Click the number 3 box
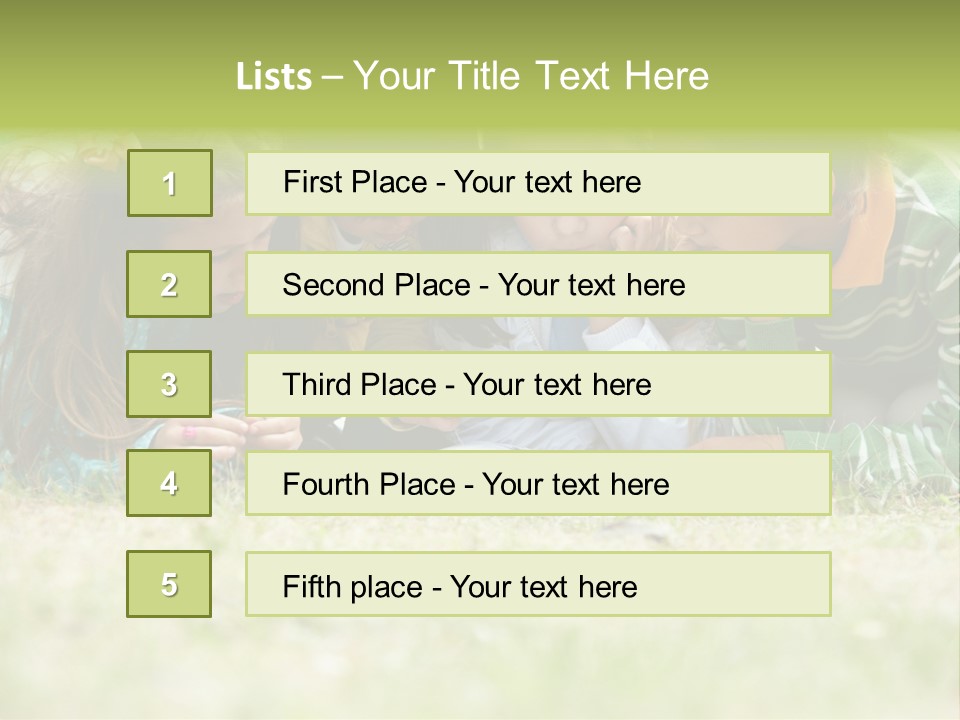 pyautogui.click(x=169, y=384)
